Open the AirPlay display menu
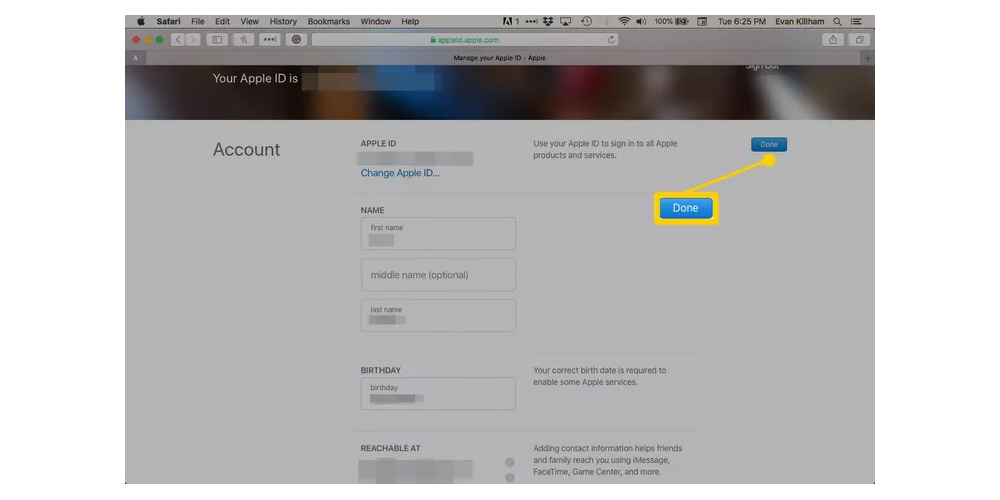 (566, 21)
